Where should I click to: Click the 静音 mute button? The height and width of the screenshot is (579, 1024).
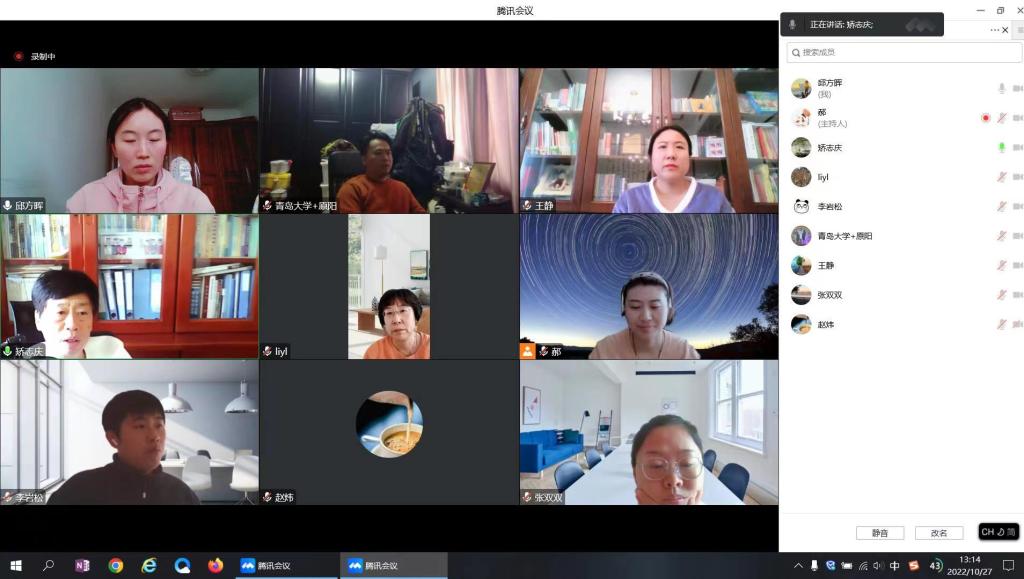[x=880, y=532]
